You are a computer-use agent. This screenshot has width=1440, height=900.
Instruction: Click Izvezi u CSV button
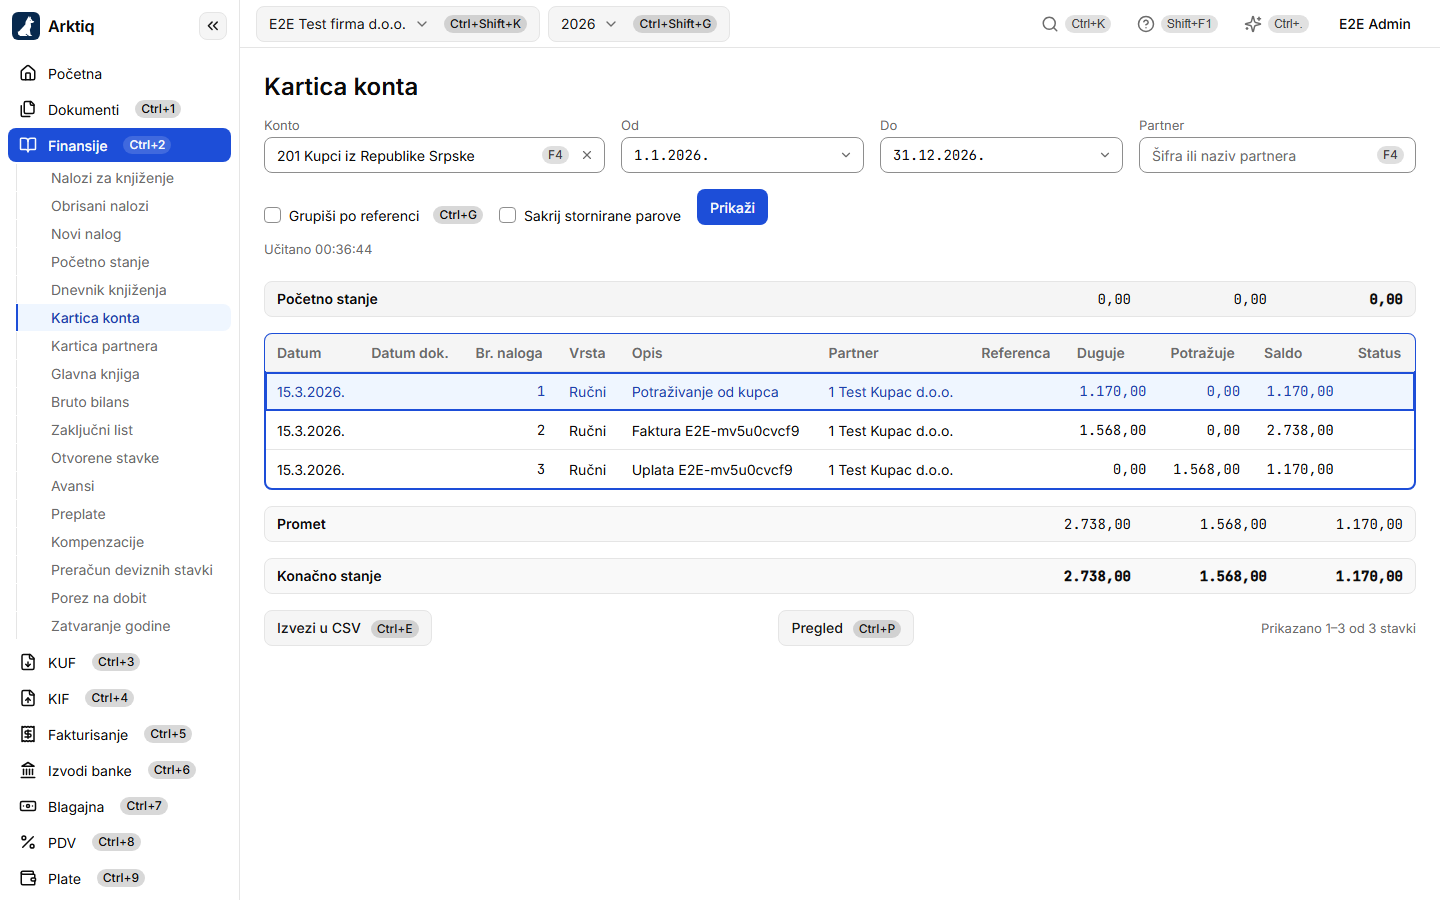pyautogui.click(x=348, y=628)
